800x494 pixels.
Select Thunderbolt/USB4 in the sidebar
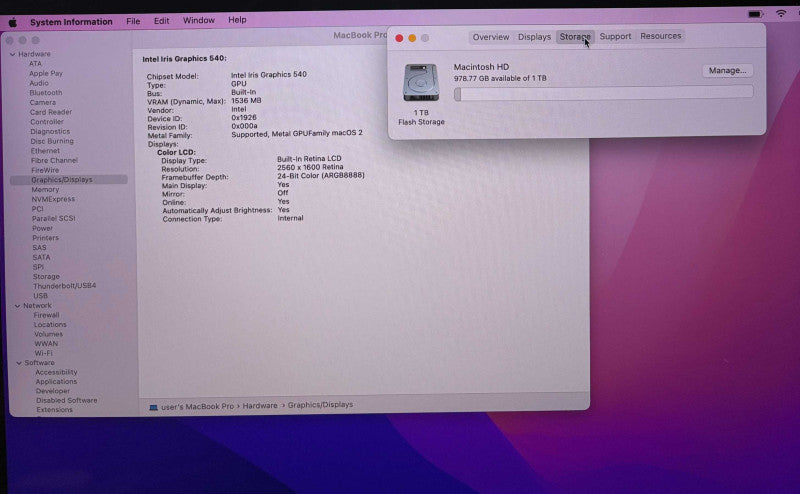[64, 286]
